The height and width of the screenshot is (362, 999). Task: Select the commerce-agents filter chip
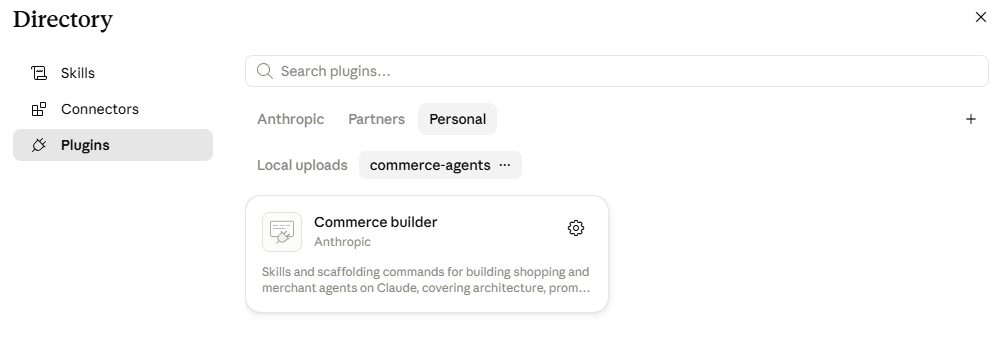[430, 165]
